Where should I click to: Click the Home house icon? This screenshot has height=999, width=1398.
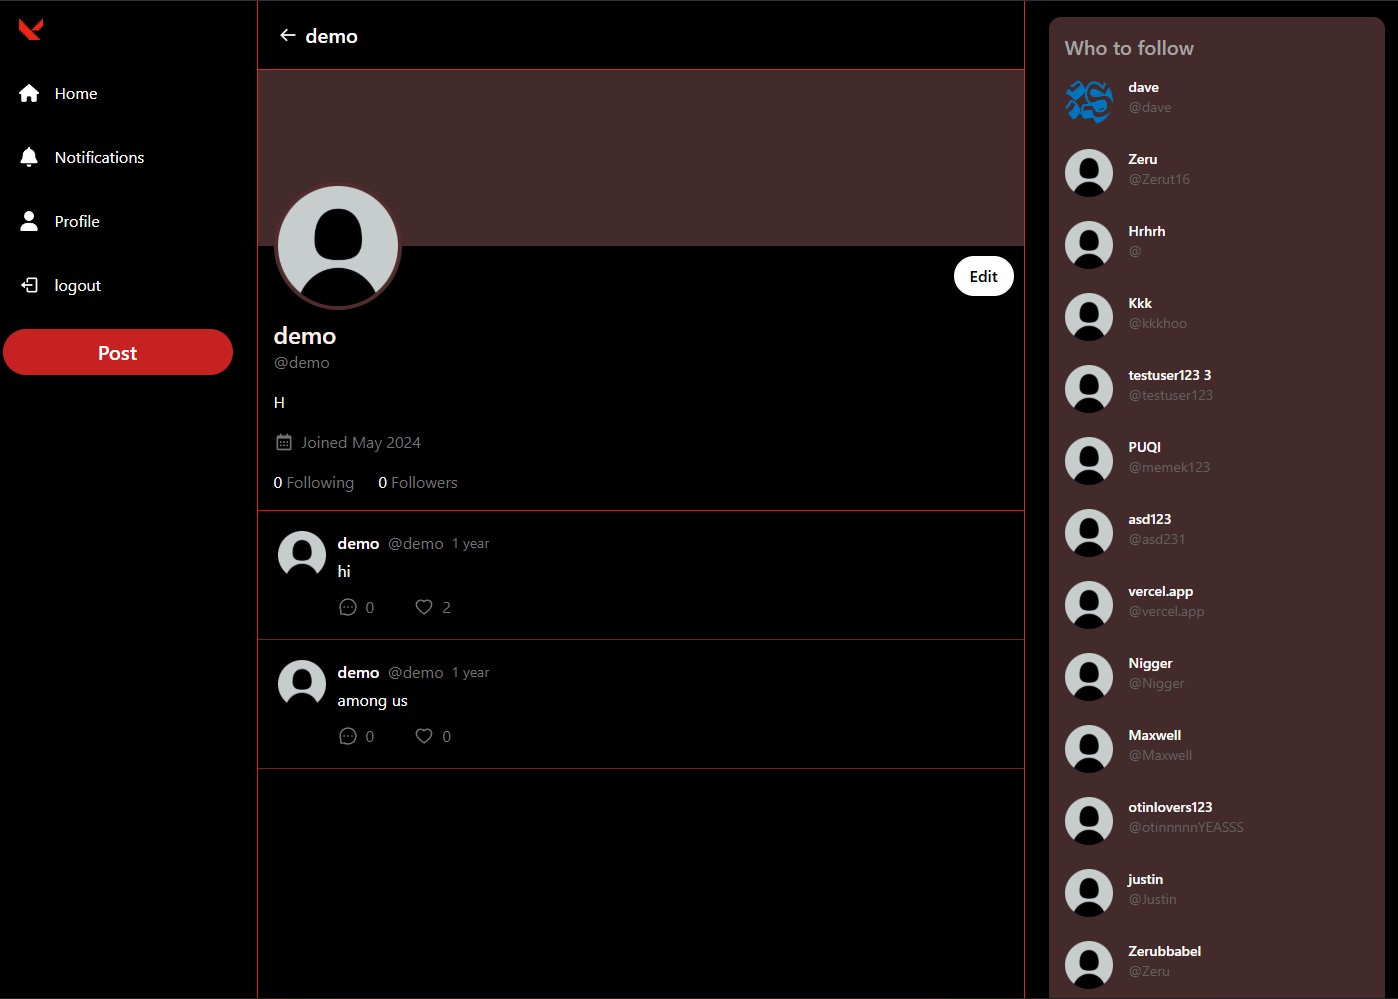click(x=29, y=93)
